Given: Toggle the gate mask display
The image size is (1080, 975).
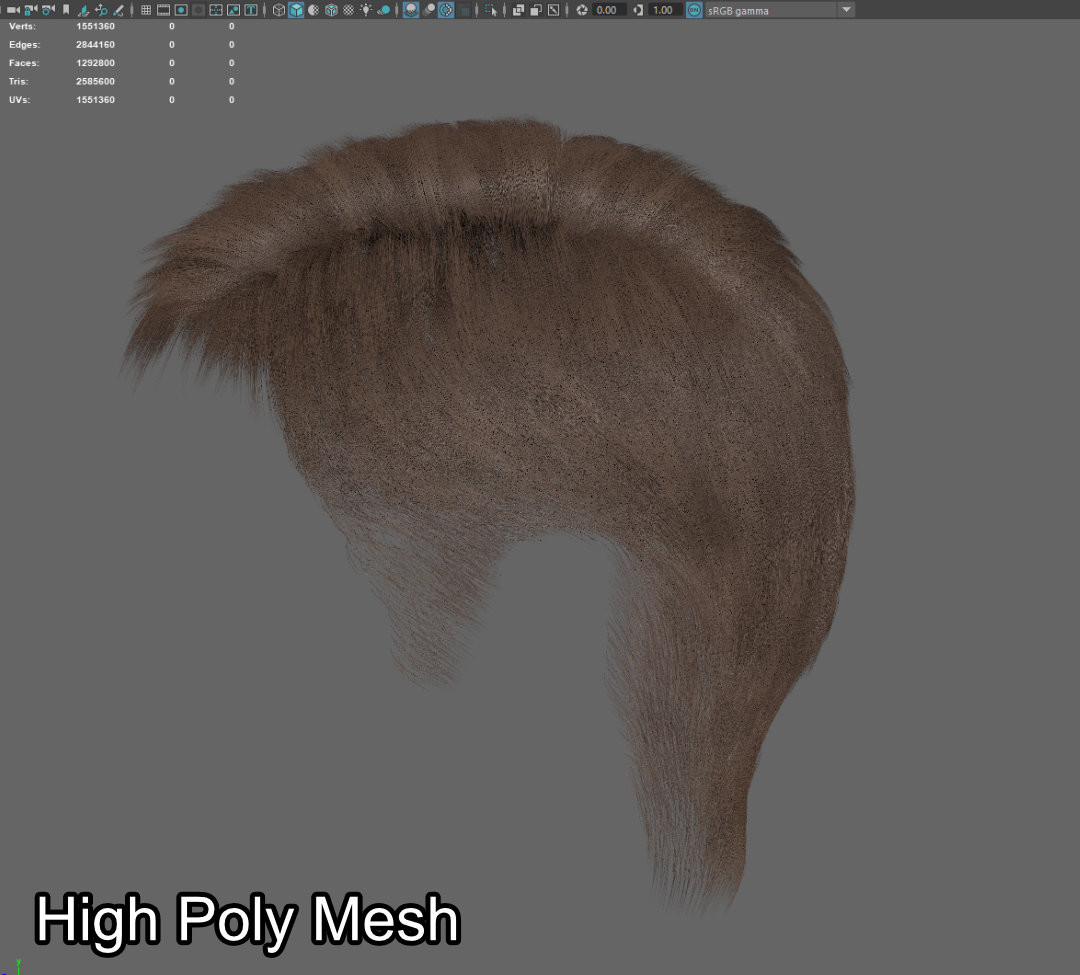Looking at the screenshot, I should 198,9.
